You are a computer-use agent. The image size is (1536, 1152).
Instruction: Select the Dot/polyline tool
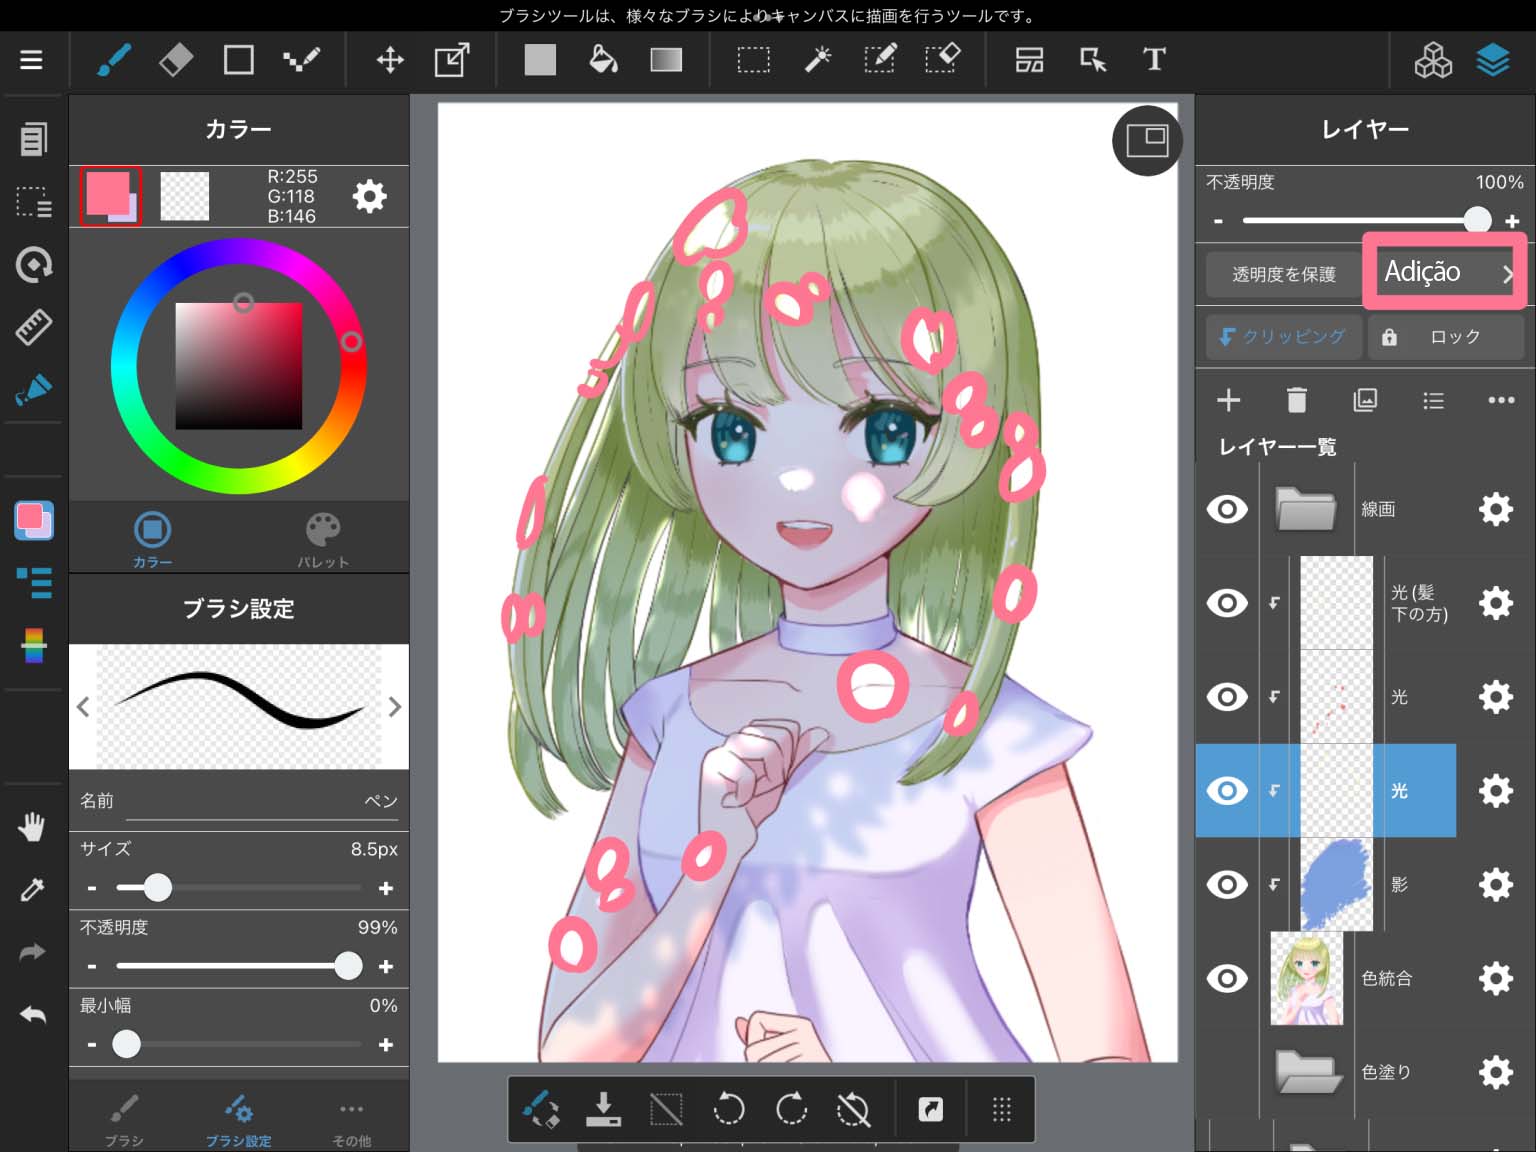coord(301,60)
